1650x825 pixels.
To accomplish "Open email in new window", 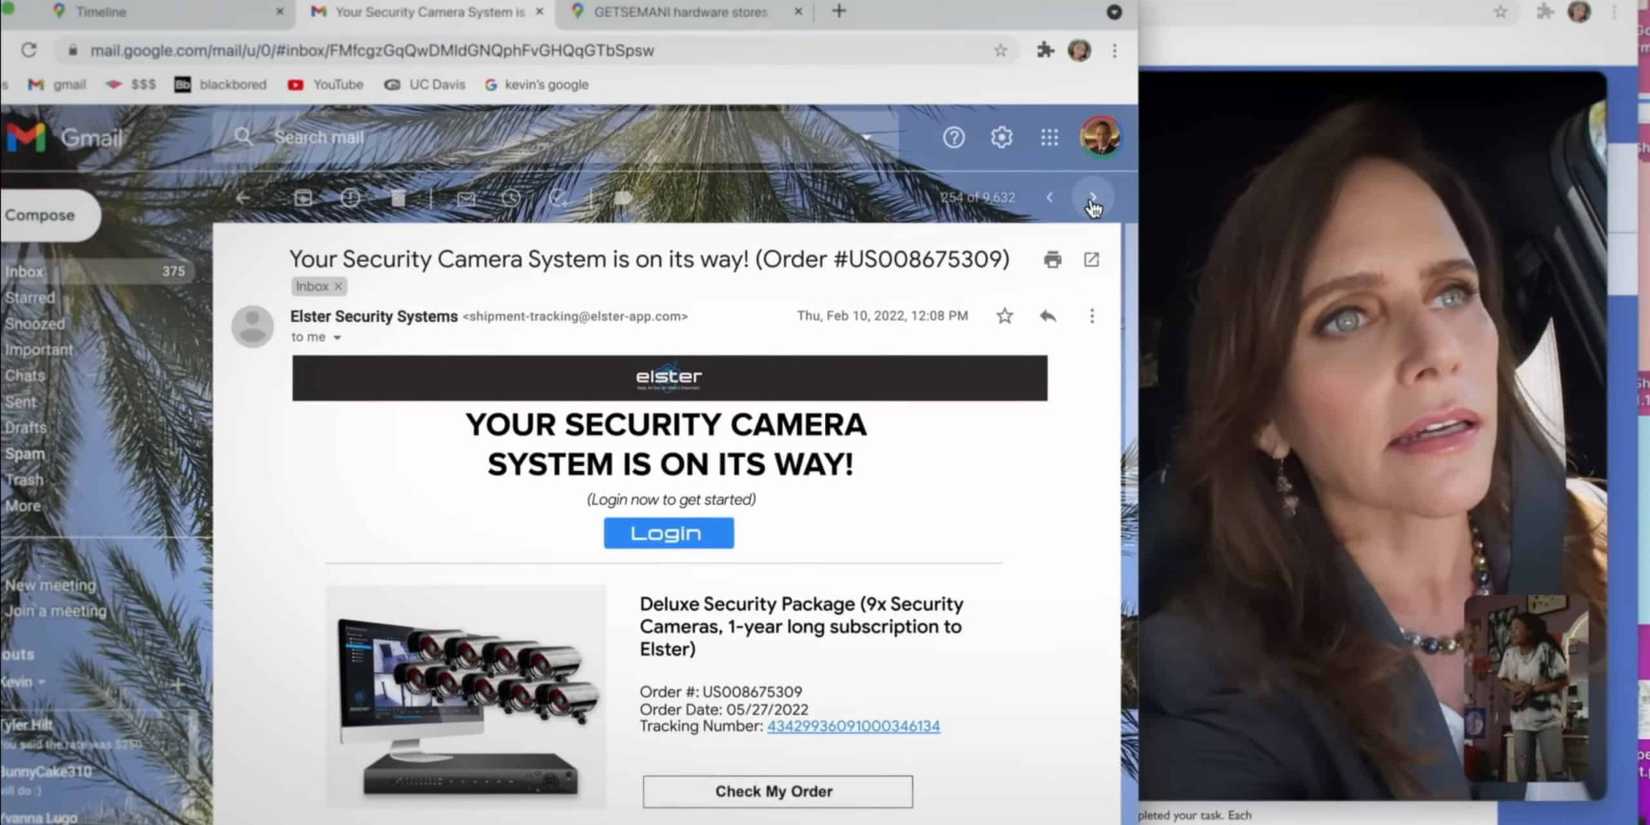I will coord(1091,260).
